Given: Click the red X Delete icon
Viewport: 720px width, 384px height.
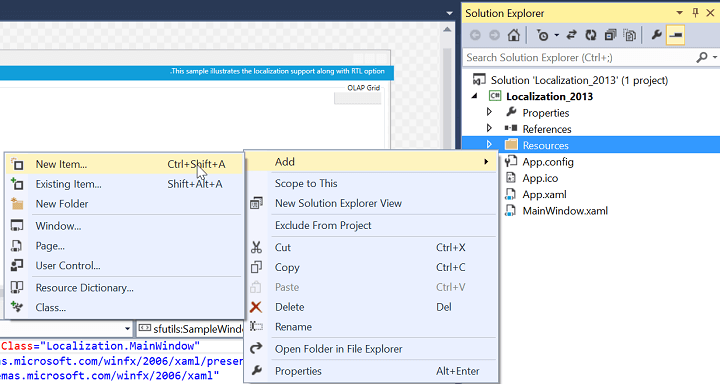Looking at the screenshot, I should (256, 307).
